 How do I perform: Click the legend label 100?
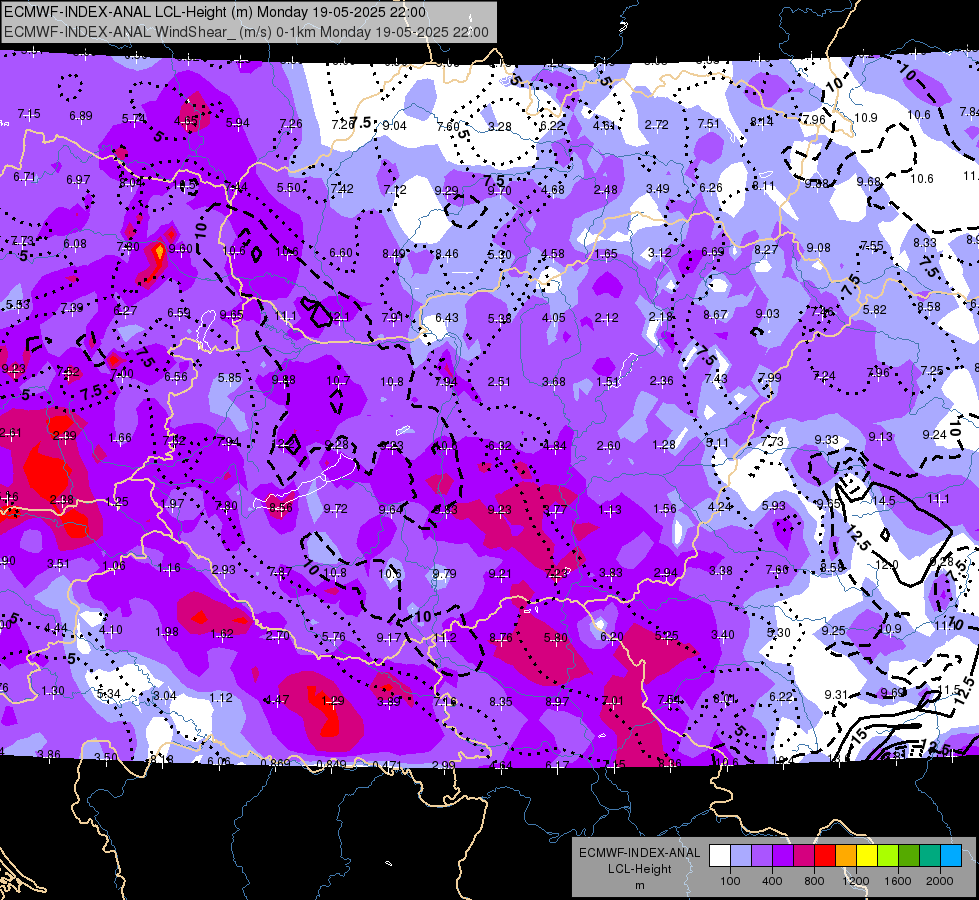click(730, 881)
